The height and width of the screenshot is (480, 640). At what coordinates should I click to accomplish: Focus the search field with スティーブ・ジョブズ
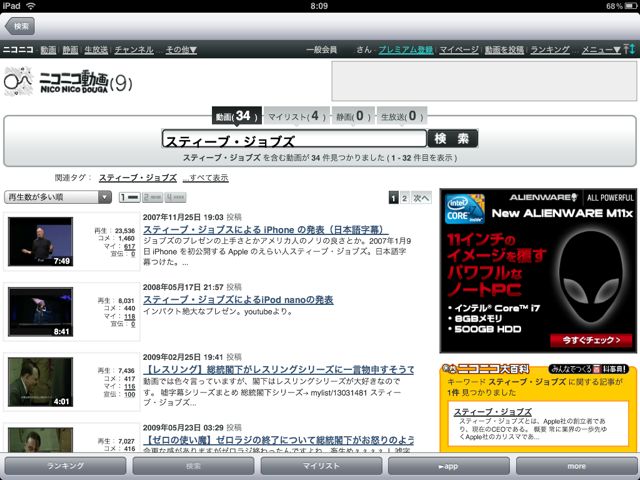pos(294,139)
